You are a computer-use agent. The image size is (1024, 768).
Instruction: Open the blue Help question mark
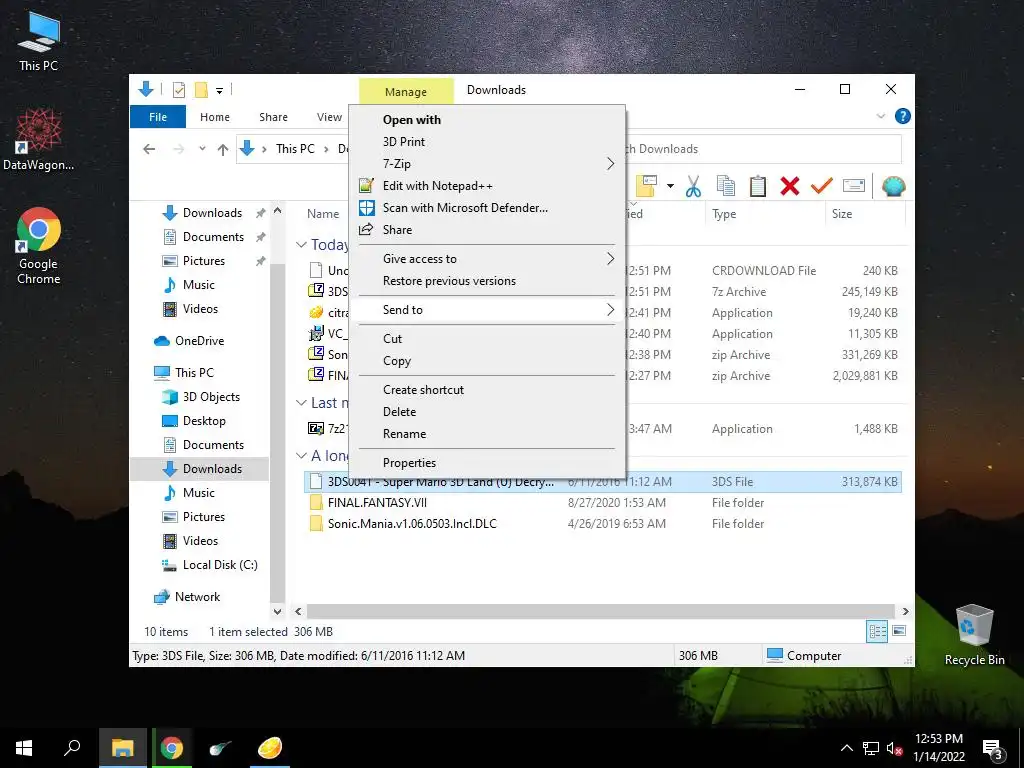pos(903,116)
